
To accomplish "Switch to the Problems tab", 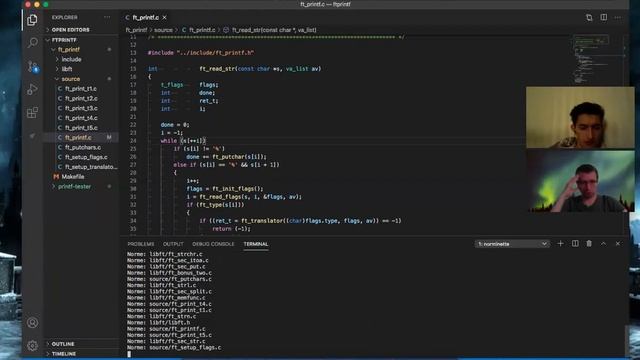I will pyautogui.click(x=141, y=244).
